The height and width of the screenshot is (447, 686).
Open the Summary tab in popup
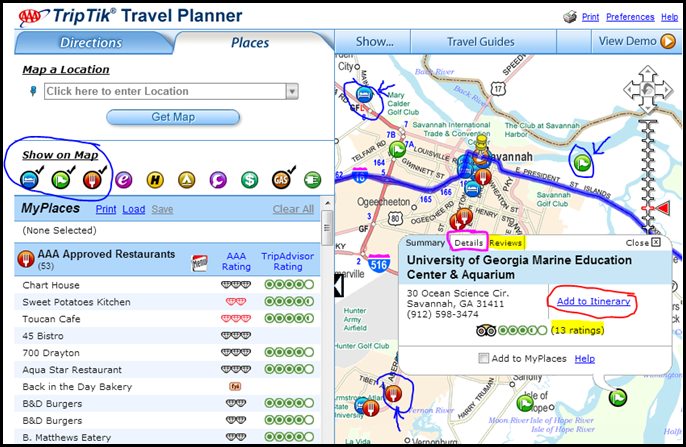point(425,243)
